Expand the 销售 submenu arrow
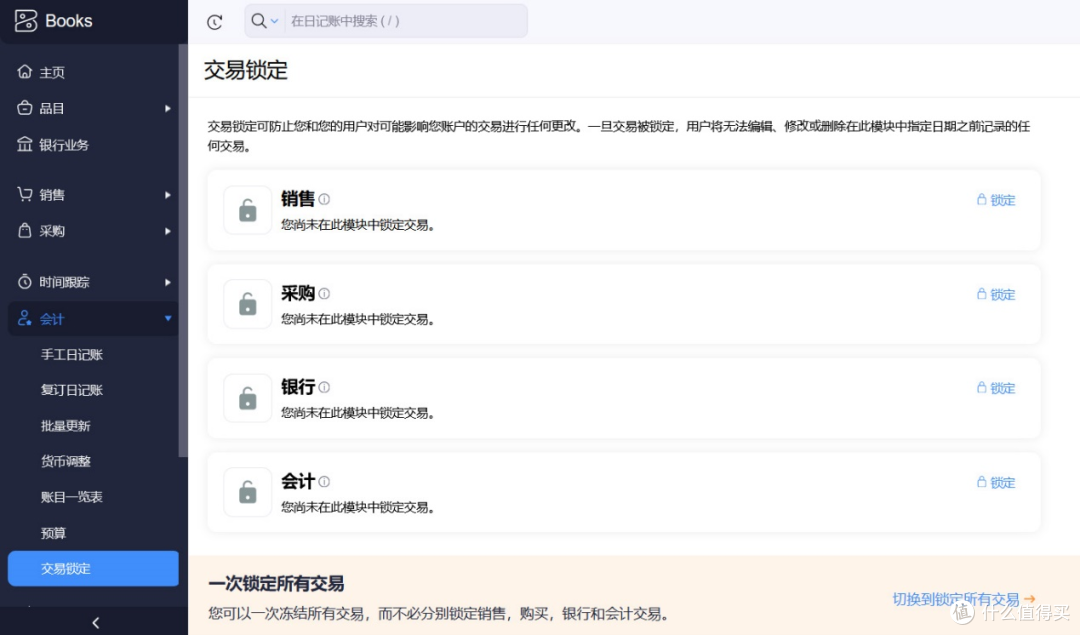The image size is (1080, 635). [x=167, y=195]
